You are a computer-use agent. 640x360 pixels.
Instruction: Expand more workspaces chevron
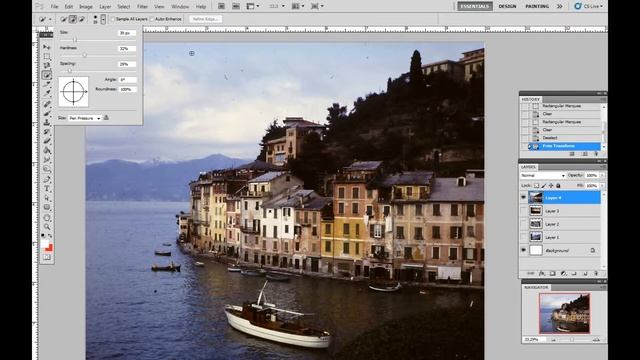coord(560,7)
